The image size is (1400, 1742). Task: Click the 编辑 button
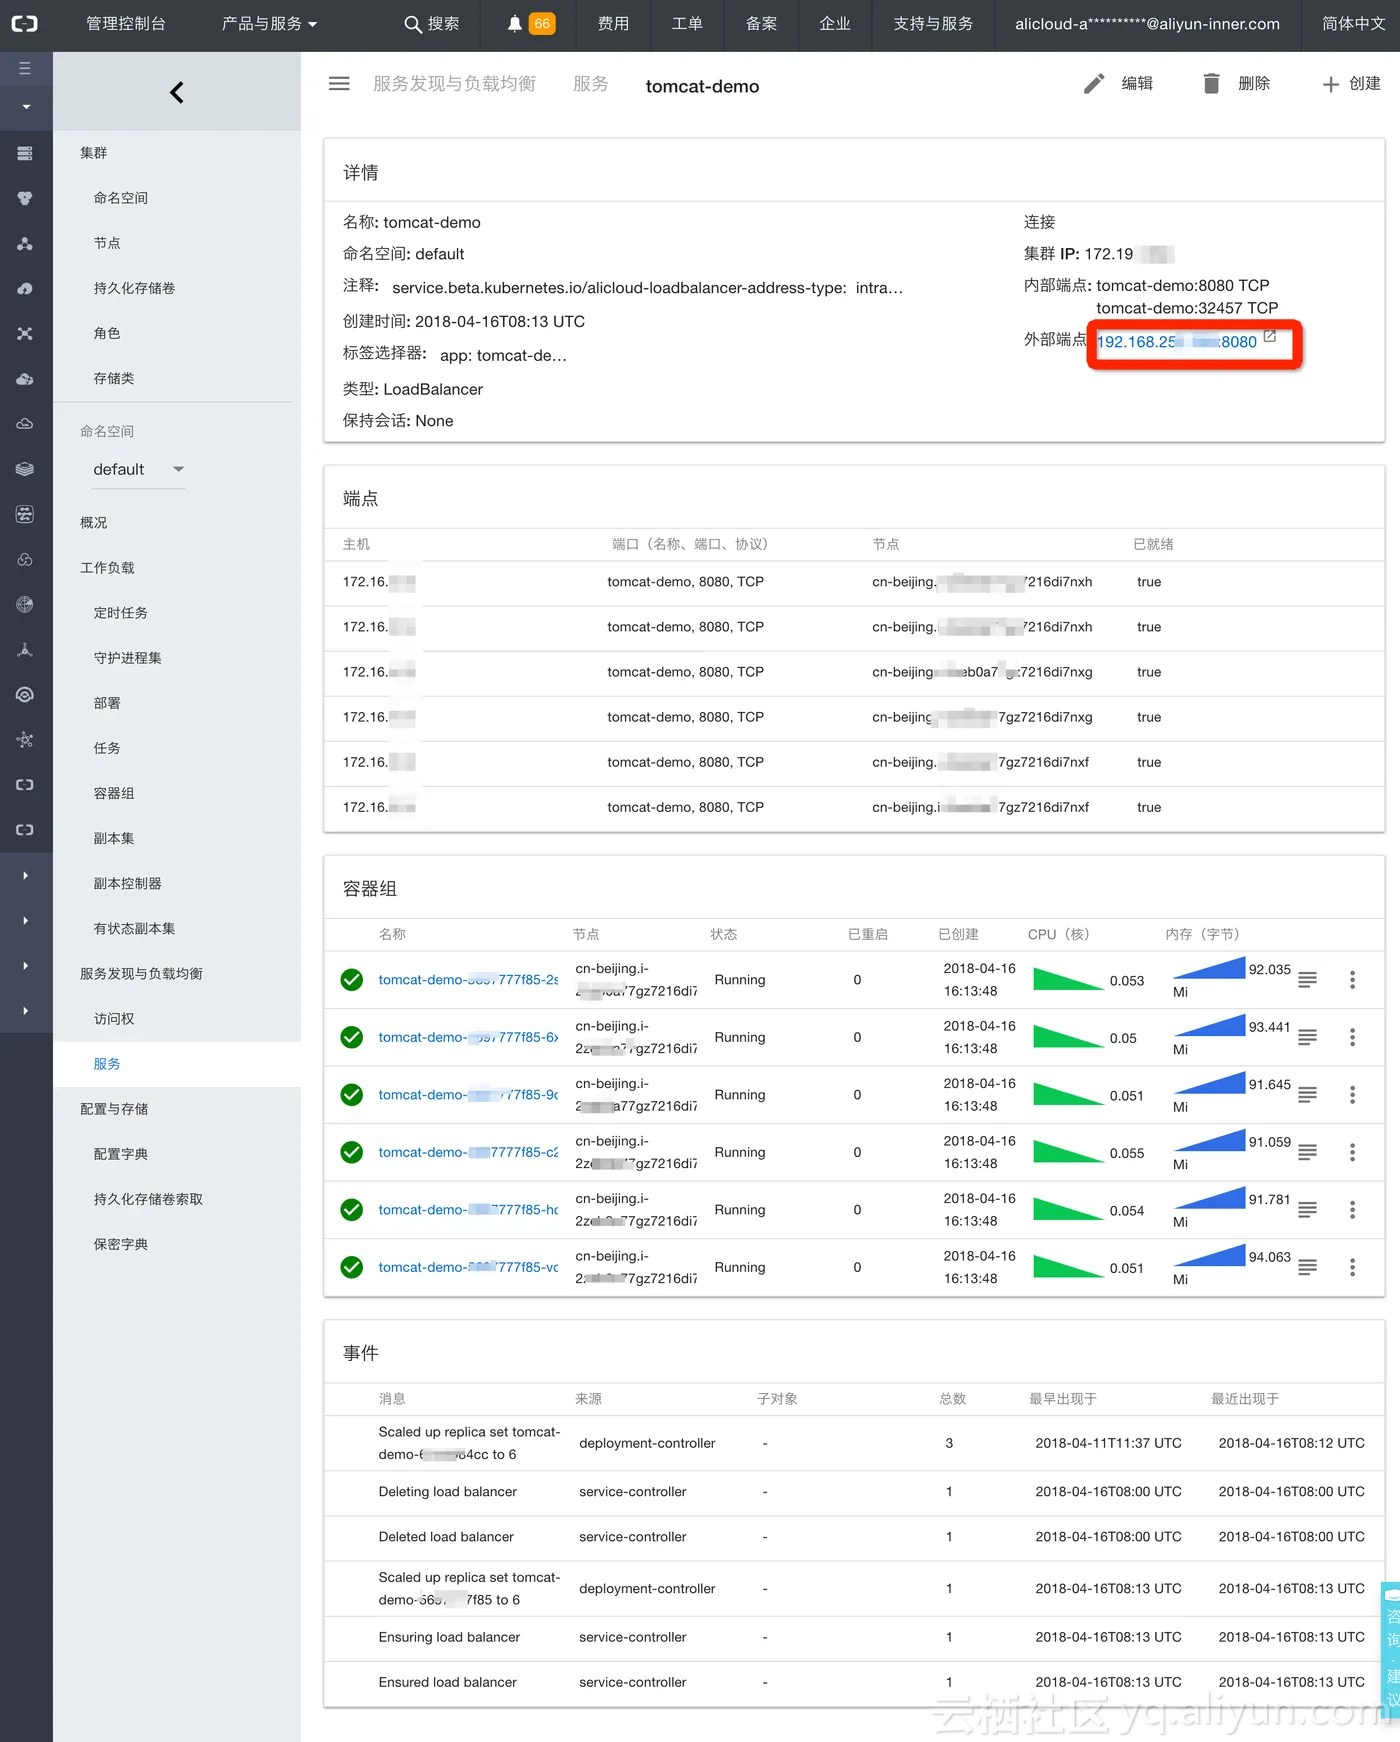tap(1119, 84)
